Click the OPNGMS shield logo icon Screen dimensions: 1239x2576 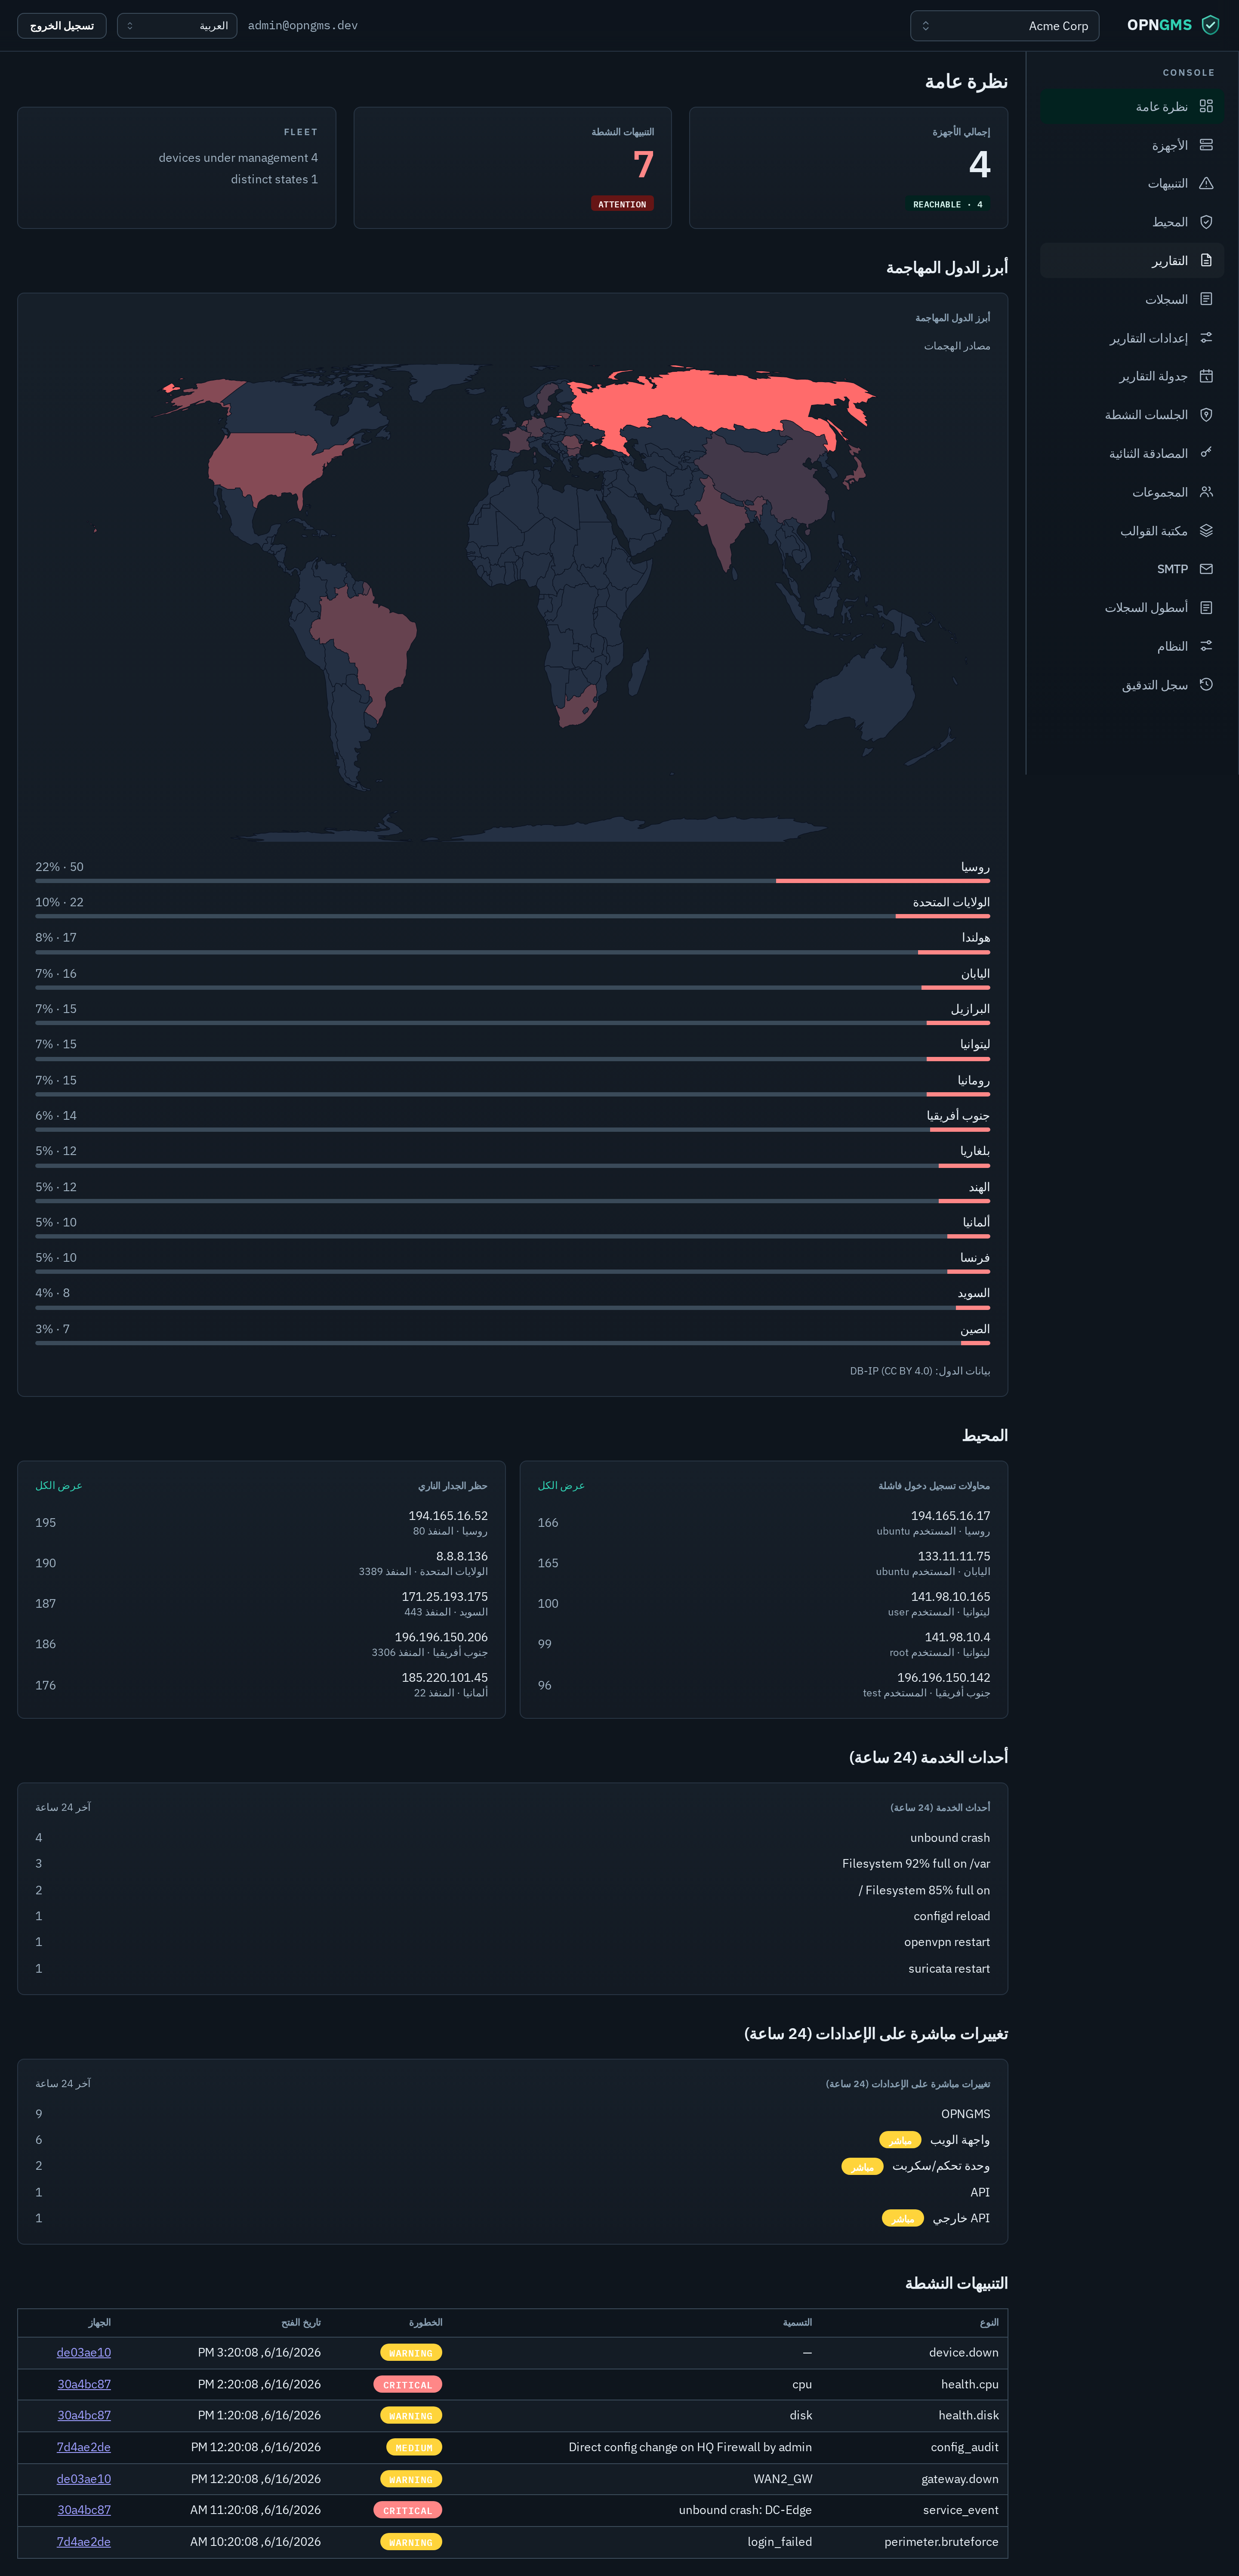[1210, 25]
